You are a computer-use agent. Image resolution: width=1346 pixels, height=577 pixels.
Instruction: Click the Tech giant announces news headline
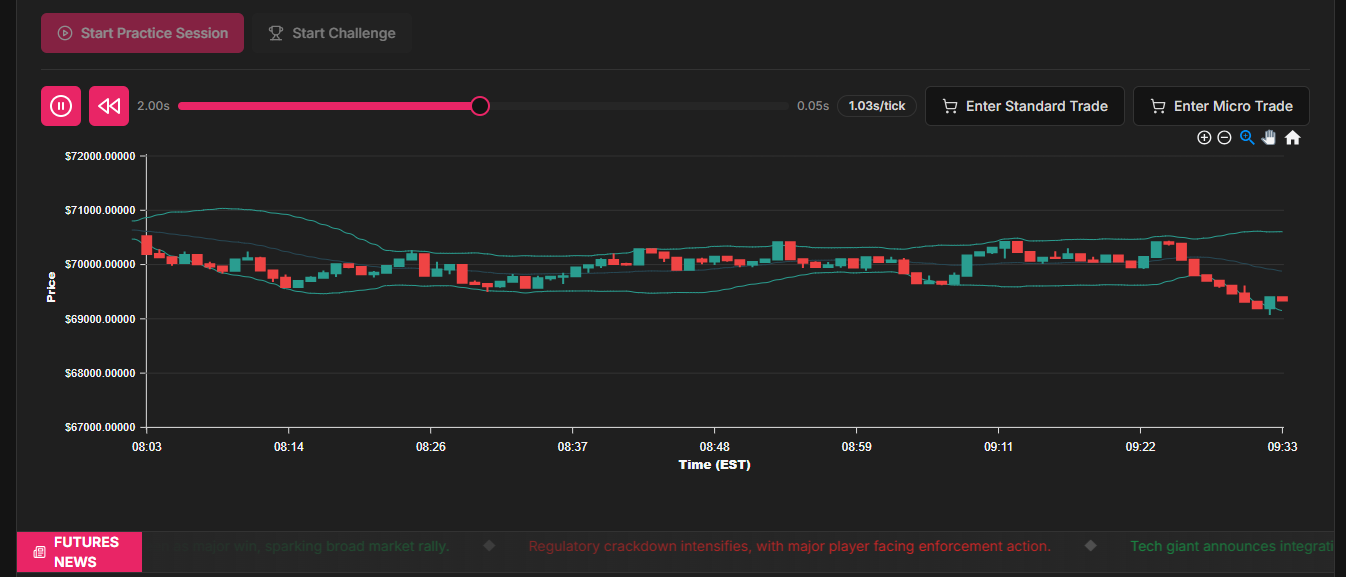point(1233,546)
